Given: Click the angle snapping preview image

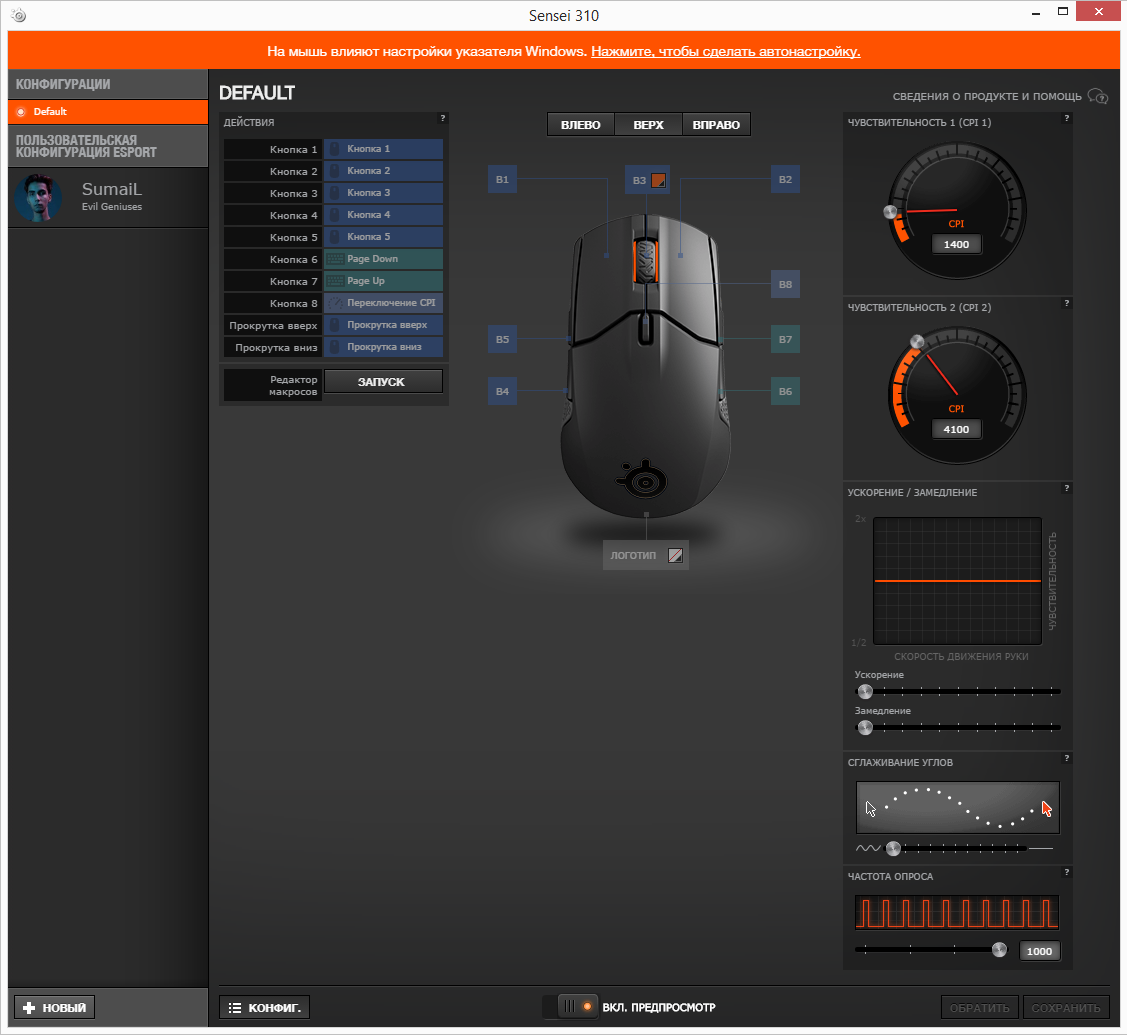Looking at the screenshot, I should (x=957, y=807).
